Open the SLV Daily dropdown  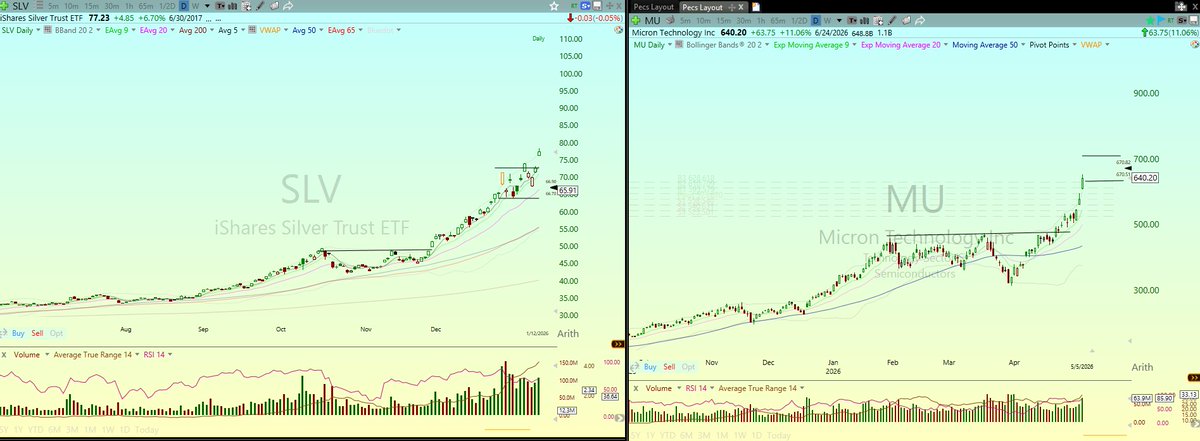pos(36,30)
